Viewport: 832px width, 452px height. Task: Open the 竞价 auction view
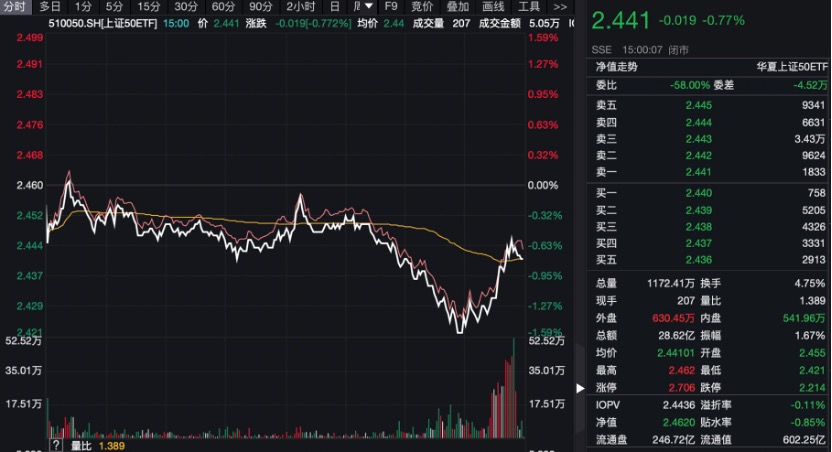pos(422,7)
